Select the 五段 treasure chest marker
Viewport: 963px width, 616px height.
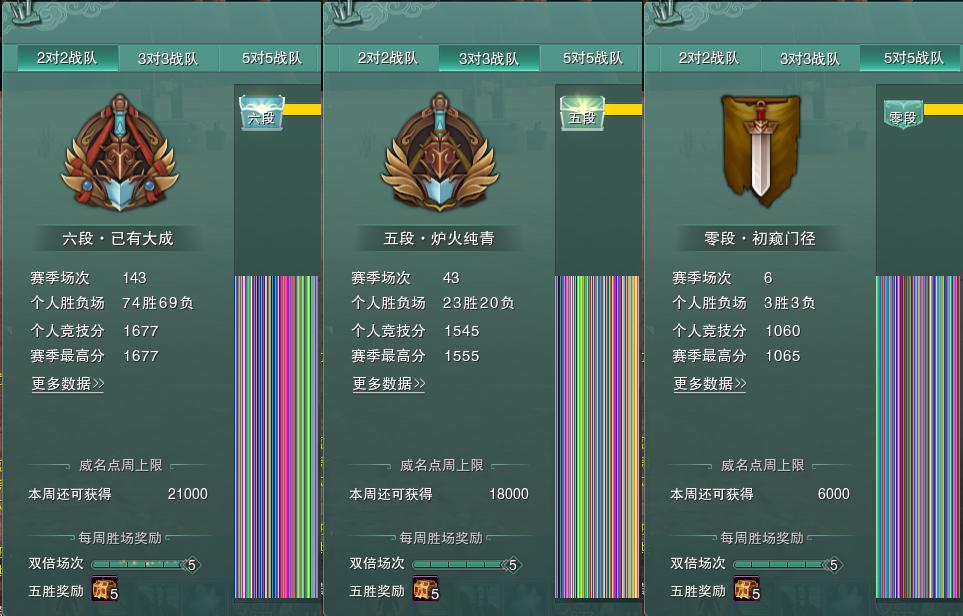tap(582, 112)
